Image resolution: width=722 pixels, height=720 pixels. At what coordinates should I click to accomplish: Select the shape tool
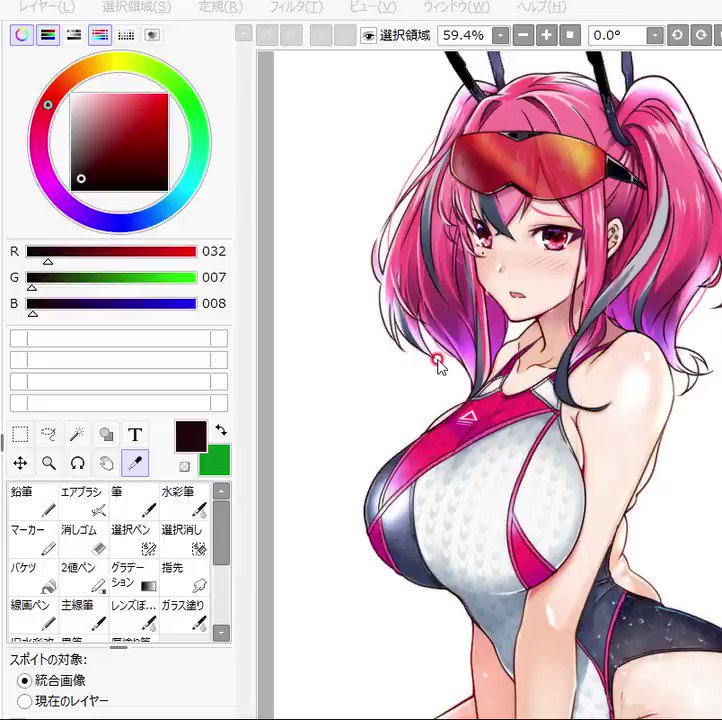point(106,434)
